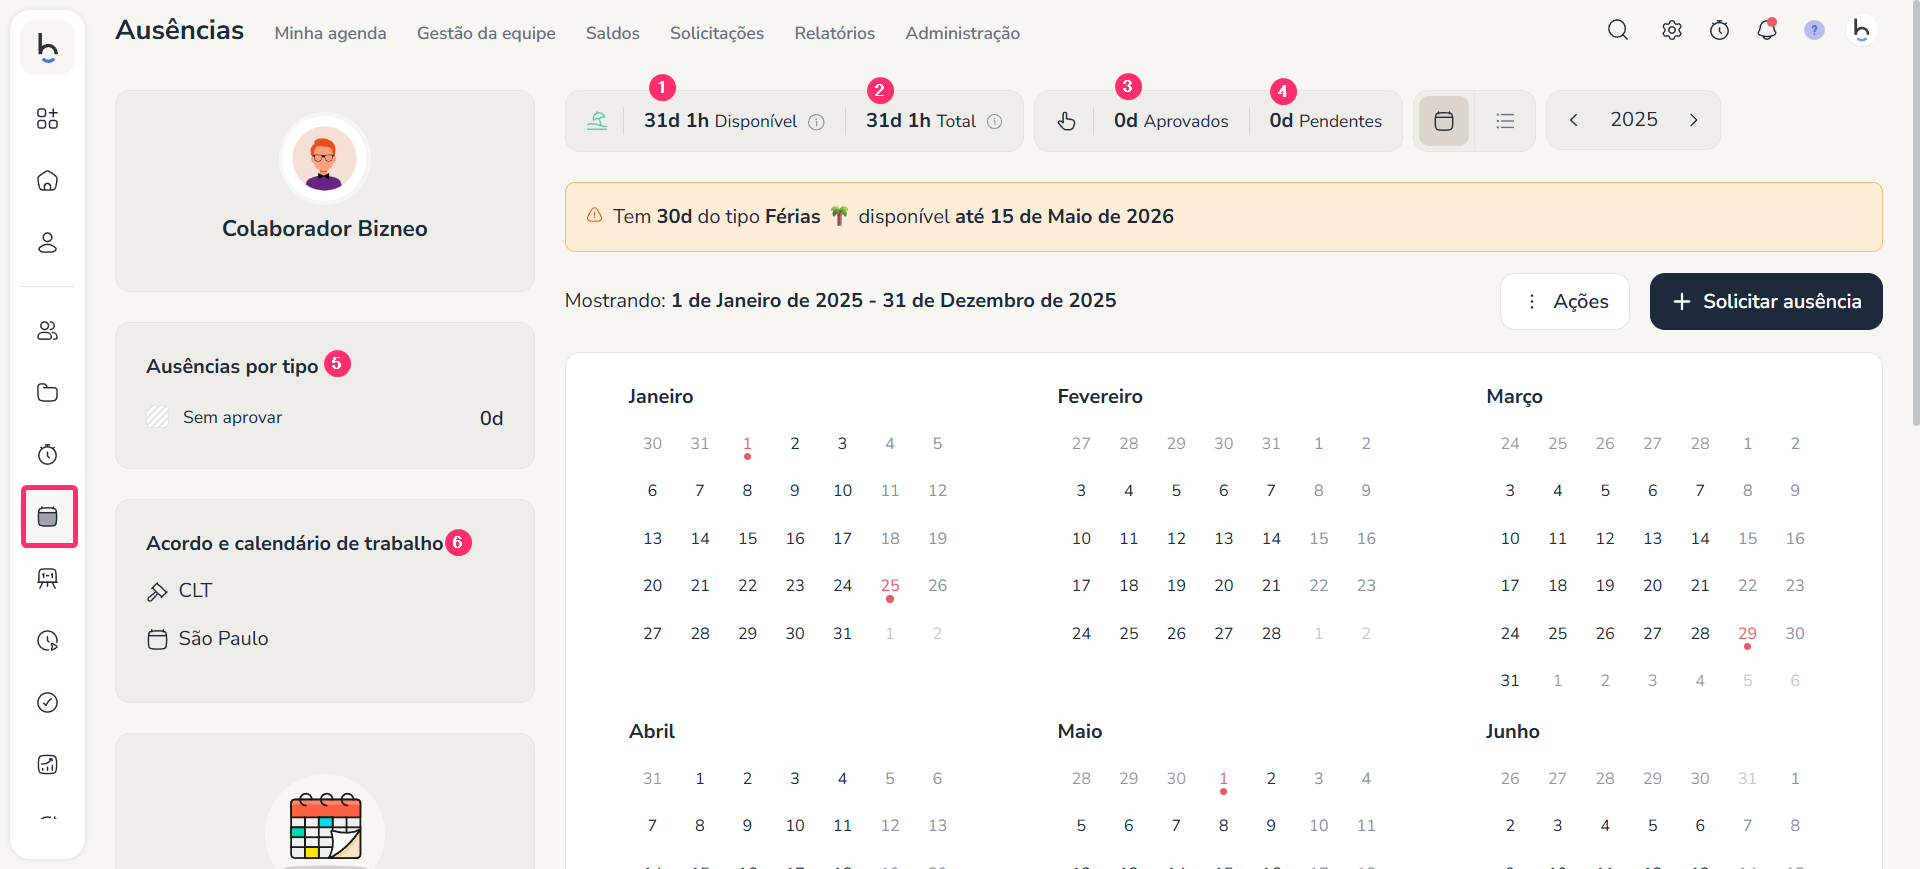
Task: Click the notifications bell icon
Action: pos(1767,30)
